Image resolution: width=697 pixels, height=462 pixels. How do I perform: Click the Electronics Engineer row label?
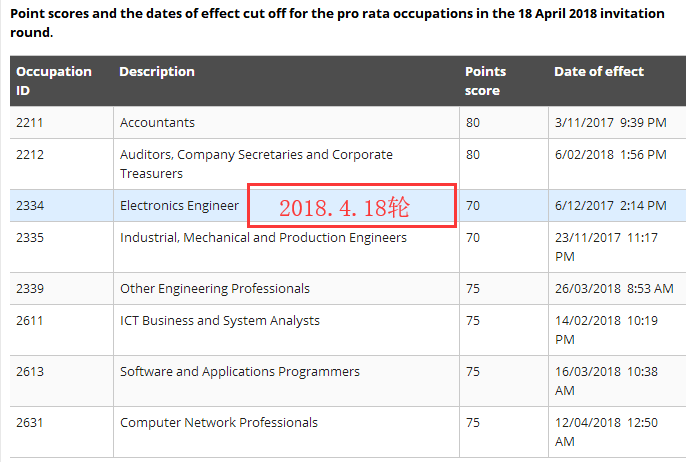click(x=179, y=206)
